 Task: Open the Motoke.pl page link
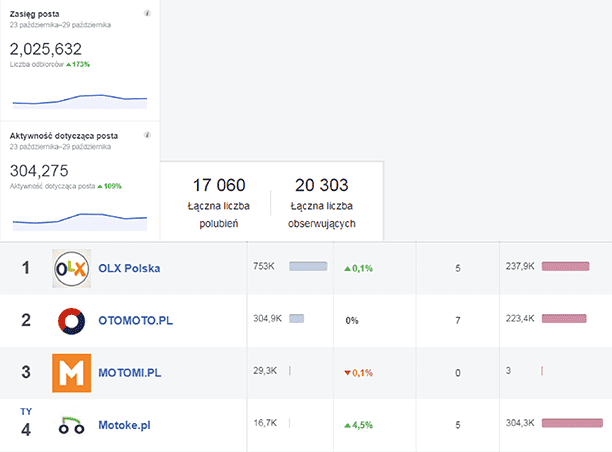[124, 425]
